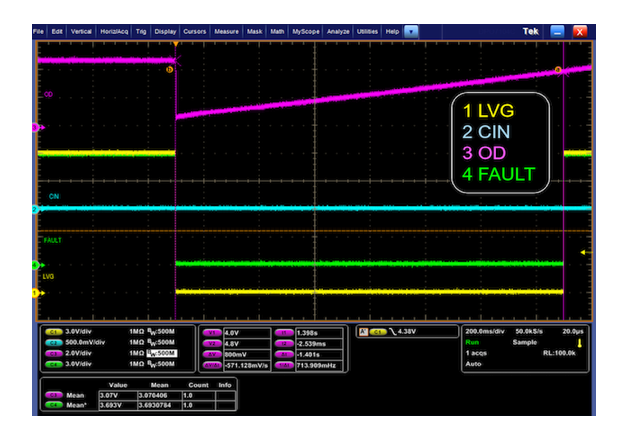Select the magenta C3 channel badge
630x440 pixels.
pos(50,352)
